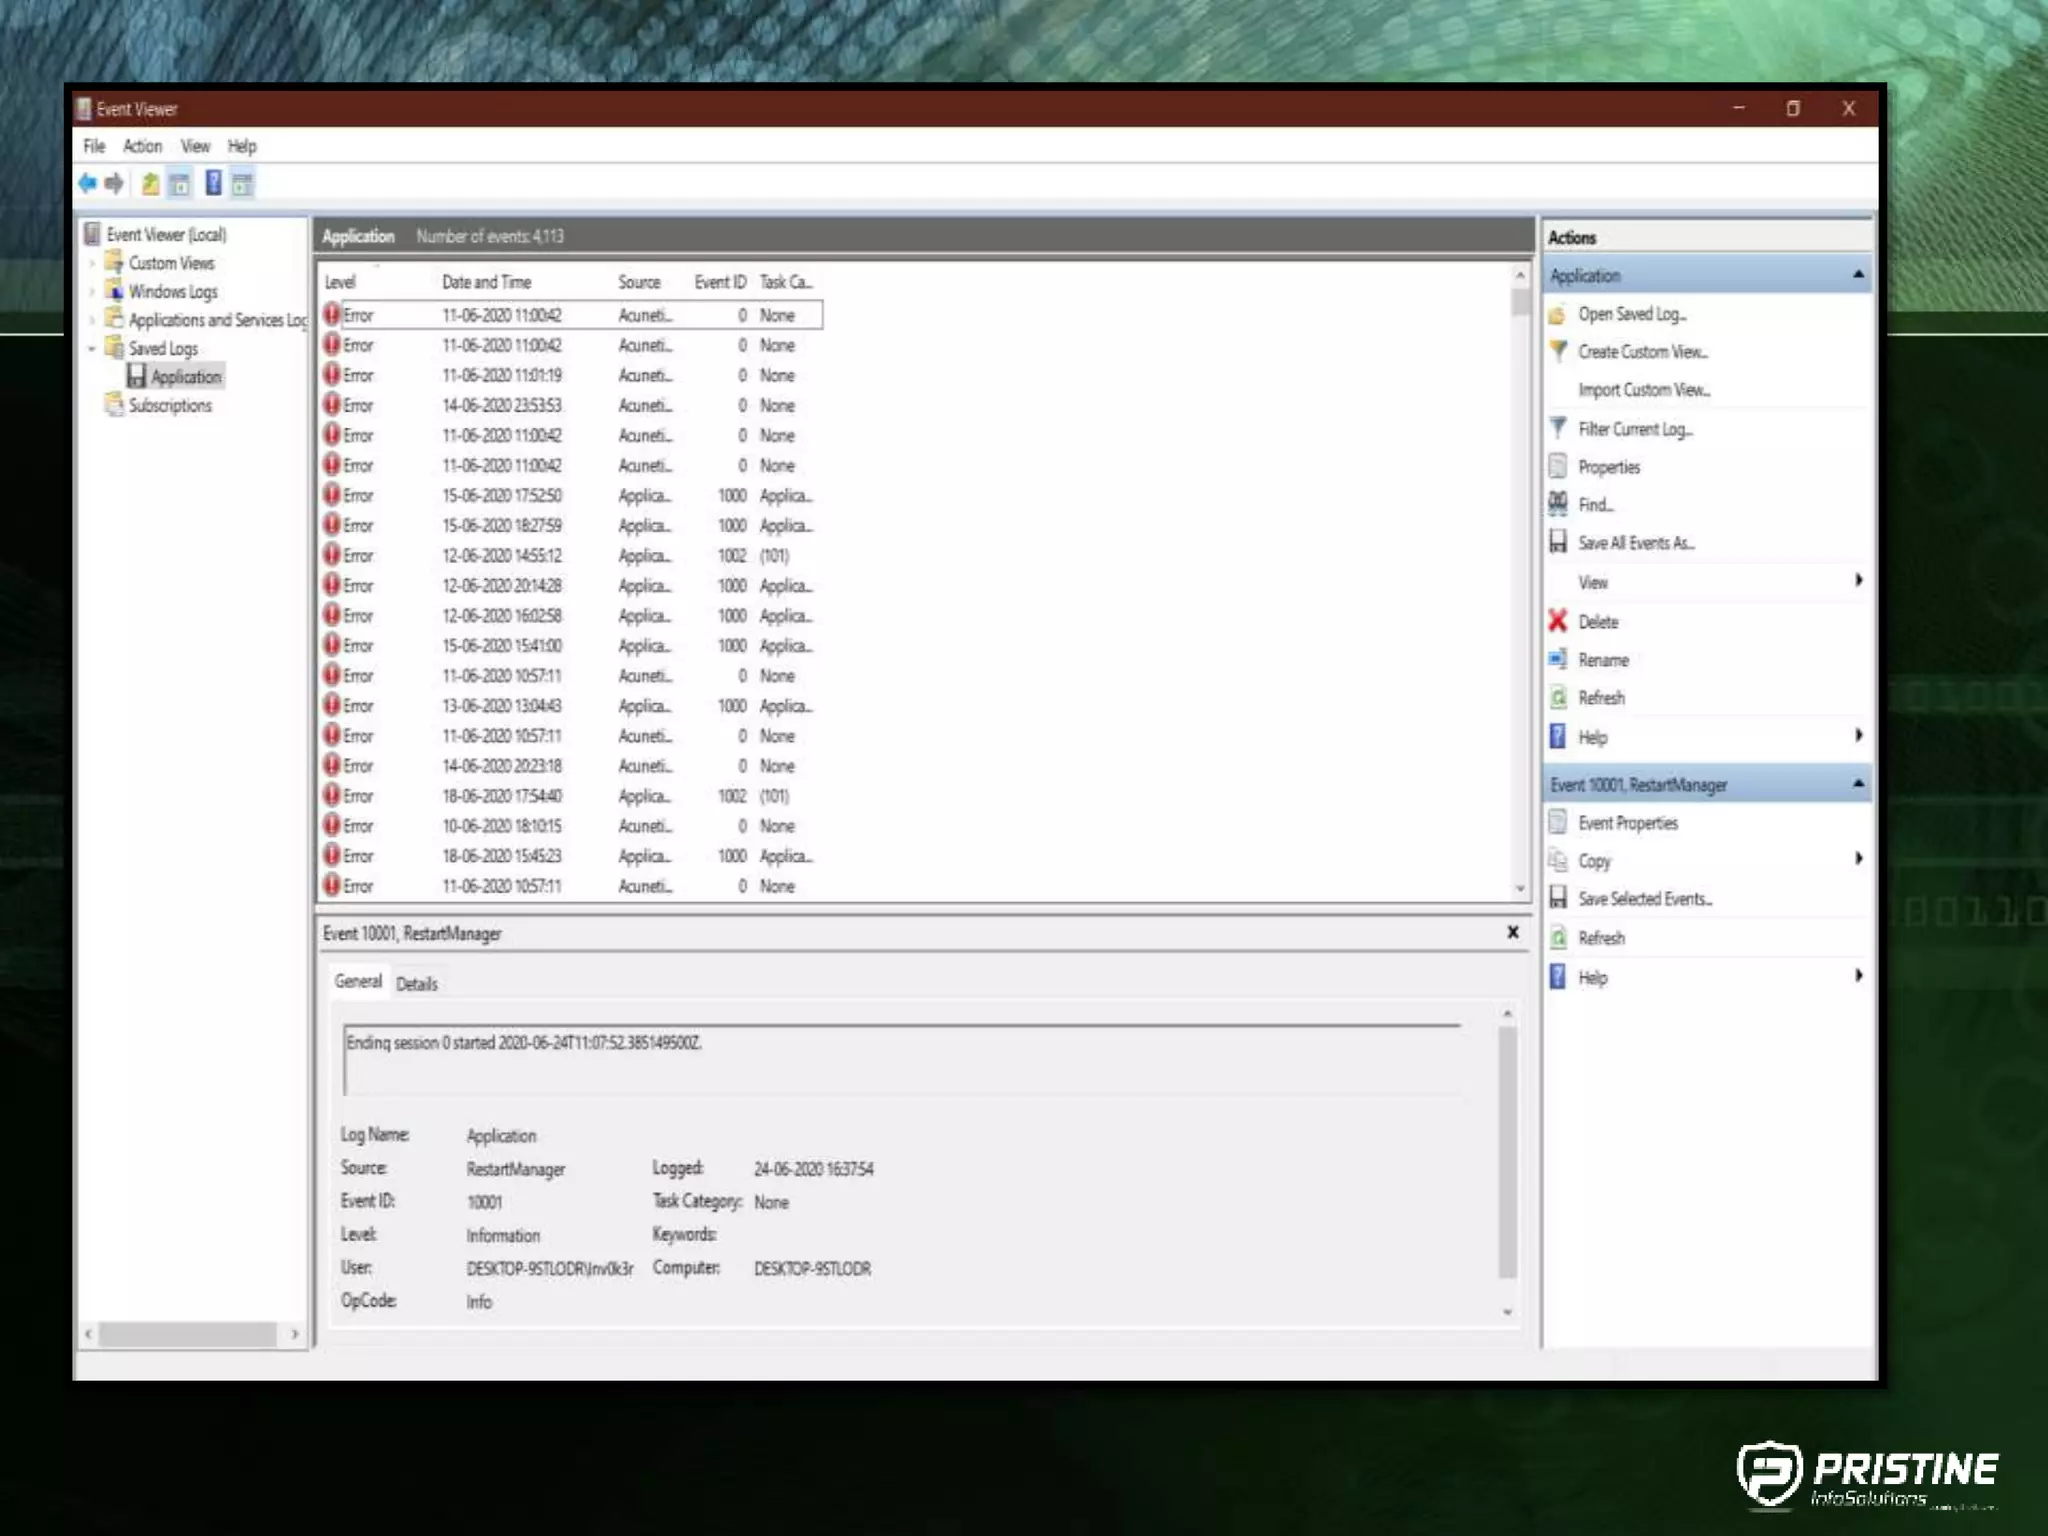2048x1536 pixels.
Task: Click Event Properties action
Action: (x=1627, y=823)
